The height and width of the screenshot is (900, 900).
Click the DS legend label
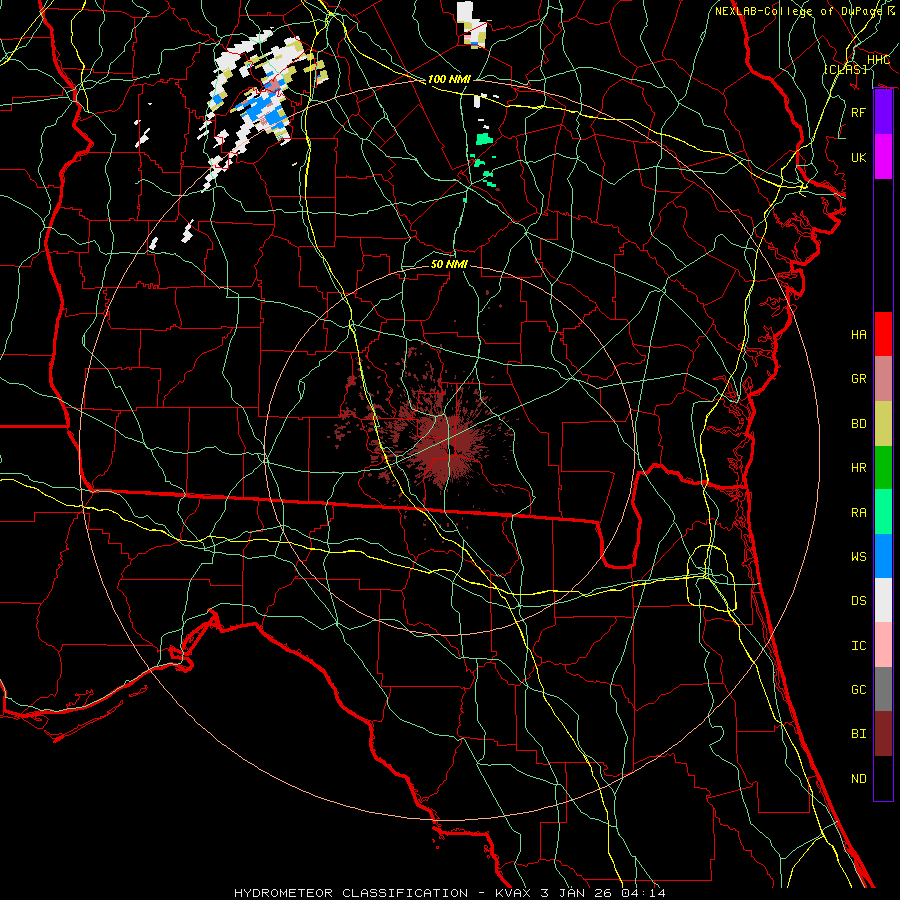pos(858,601)
